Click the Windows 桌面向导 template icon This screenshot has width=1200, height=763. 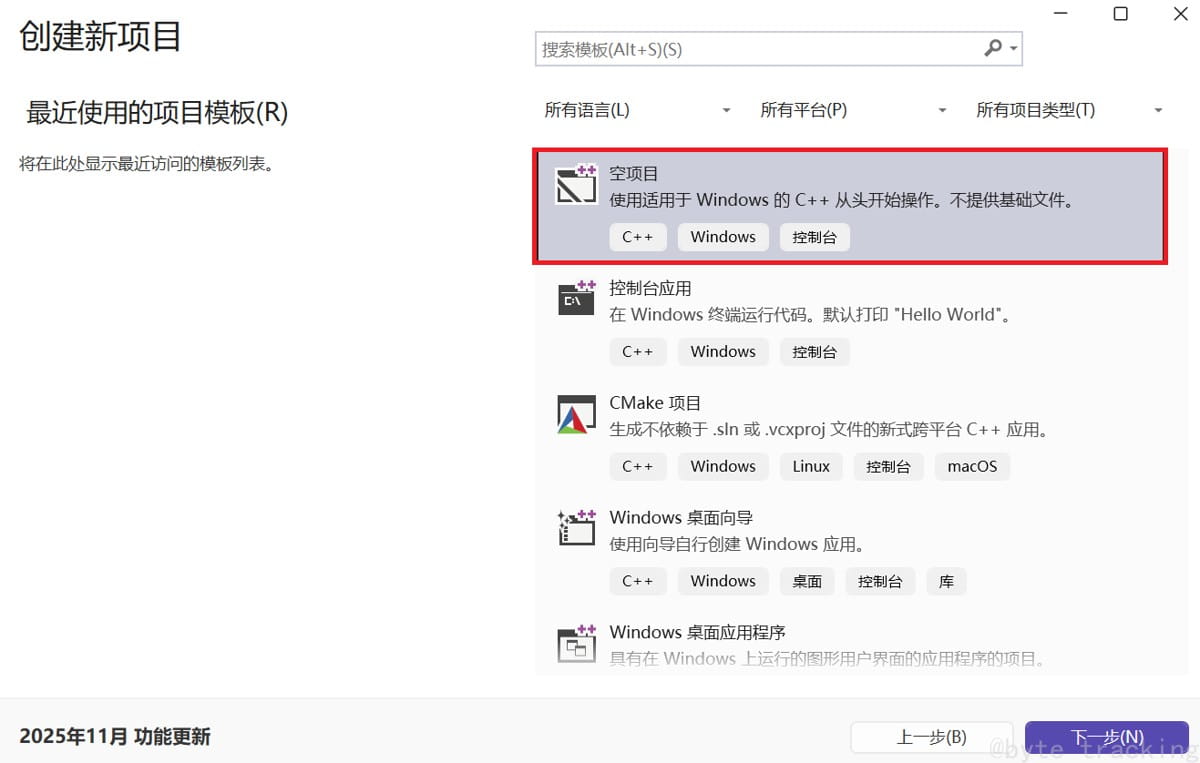(x=576, y=528)
